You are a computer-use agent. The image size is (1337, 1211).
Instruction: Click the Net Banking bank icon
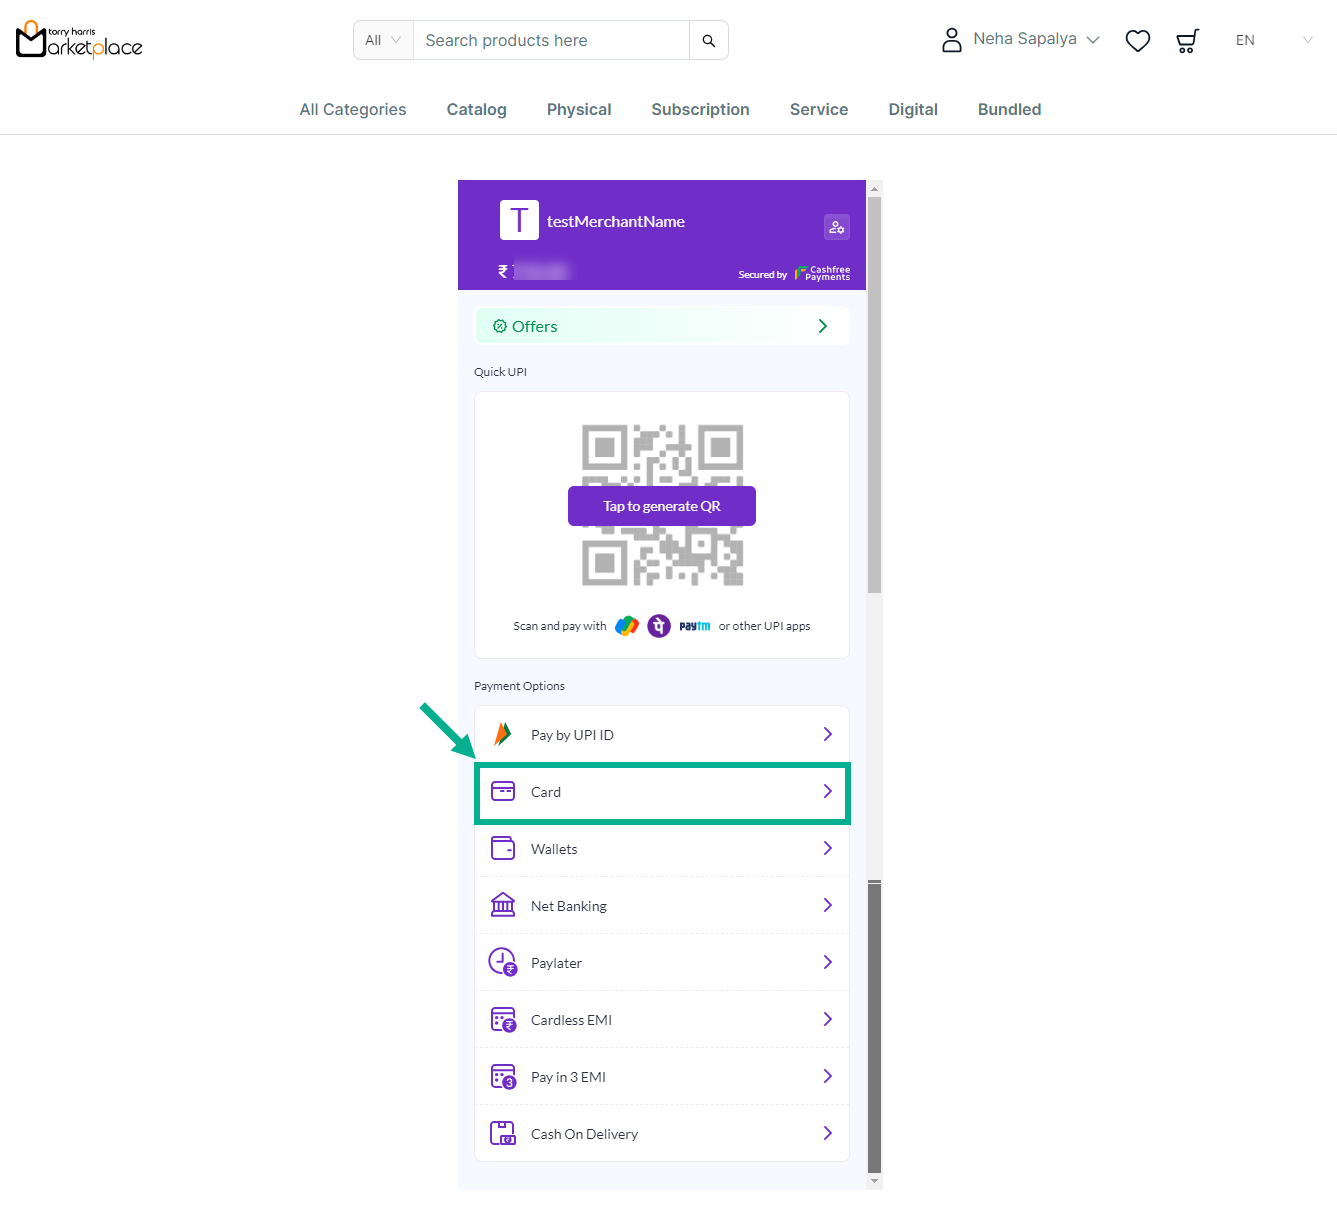(x=503, y=905)
